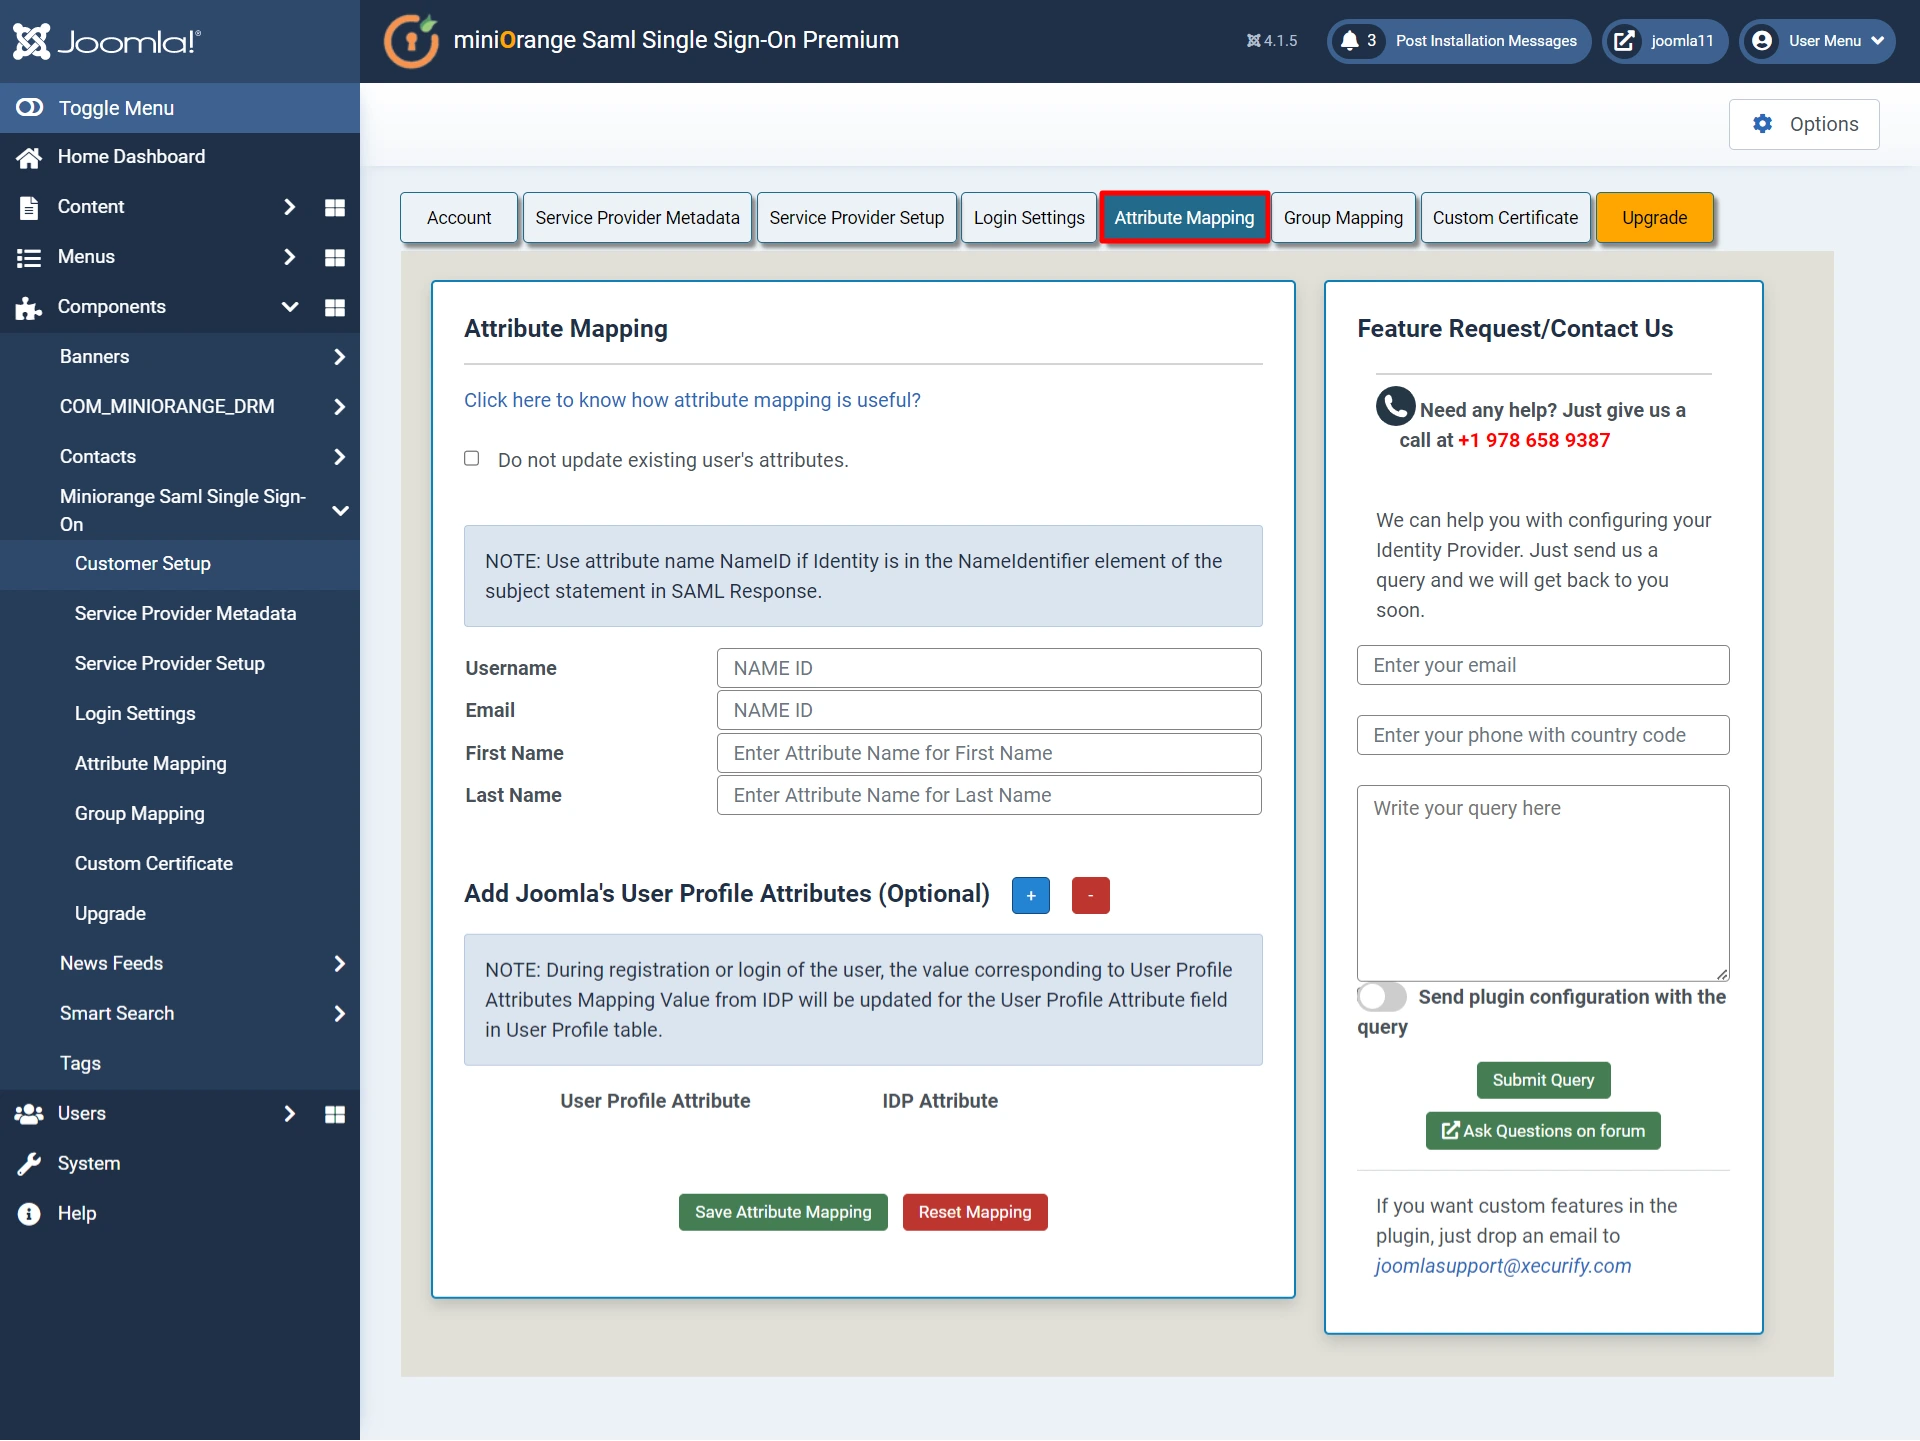
Task: Expand the News Feeds submenu chevron
Action: (x=339, y=964)
